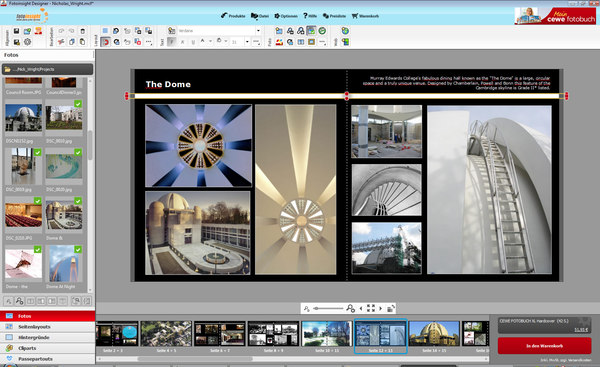Click the page zoom slider
Screen dimensions: 600x367
(328, 308)
